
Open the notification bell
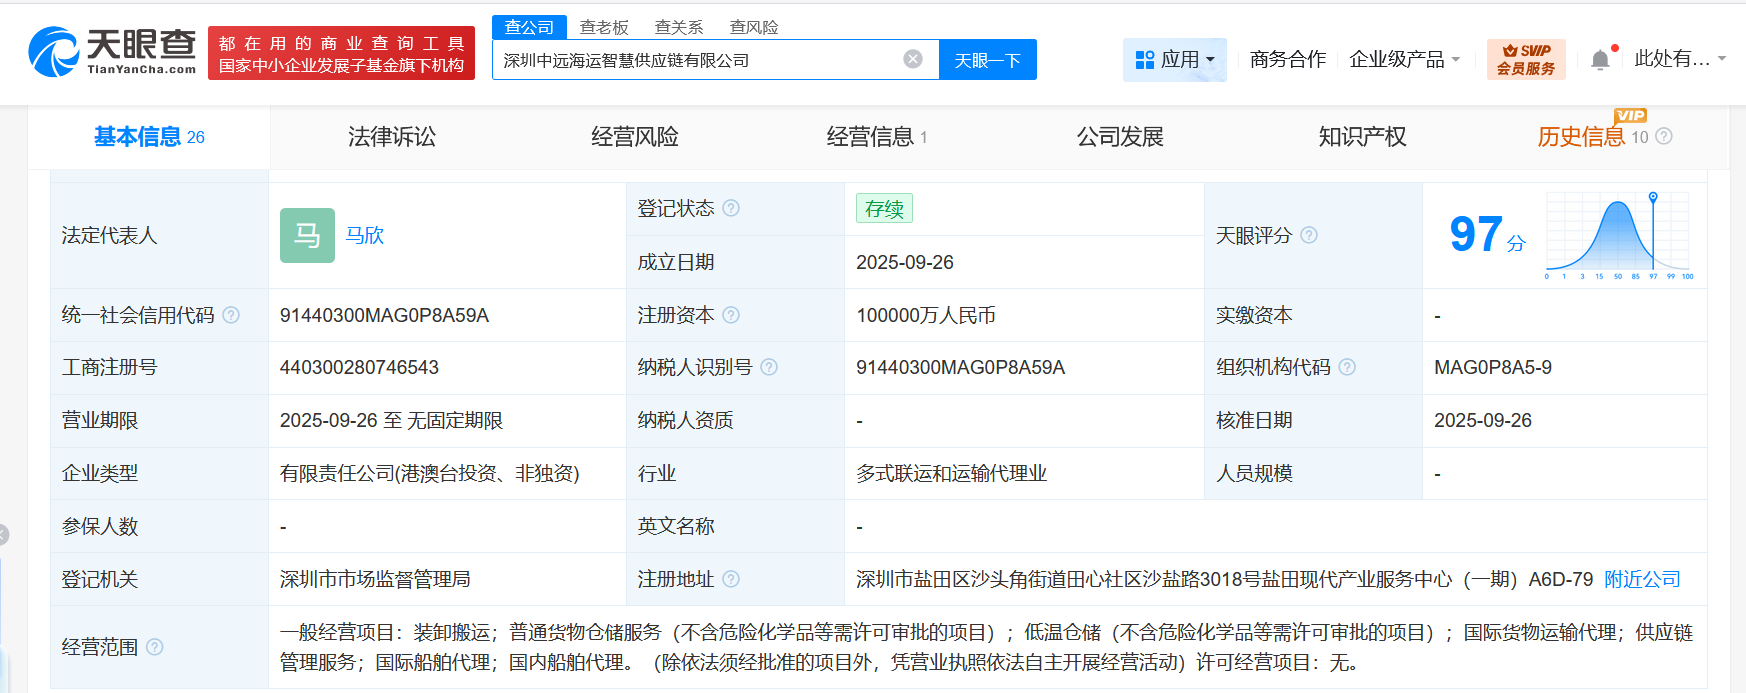pyautogui.click(x=1600, y=60)
